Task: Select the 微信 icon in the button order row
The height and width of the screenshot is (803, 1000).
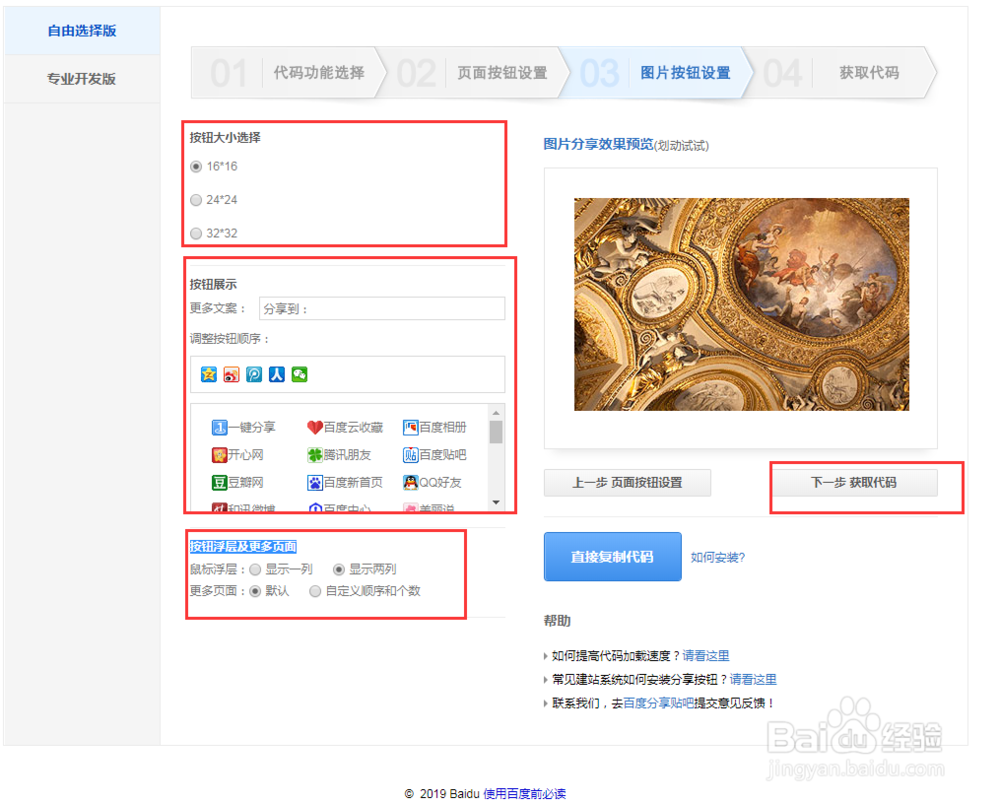Action: point(300,374)
